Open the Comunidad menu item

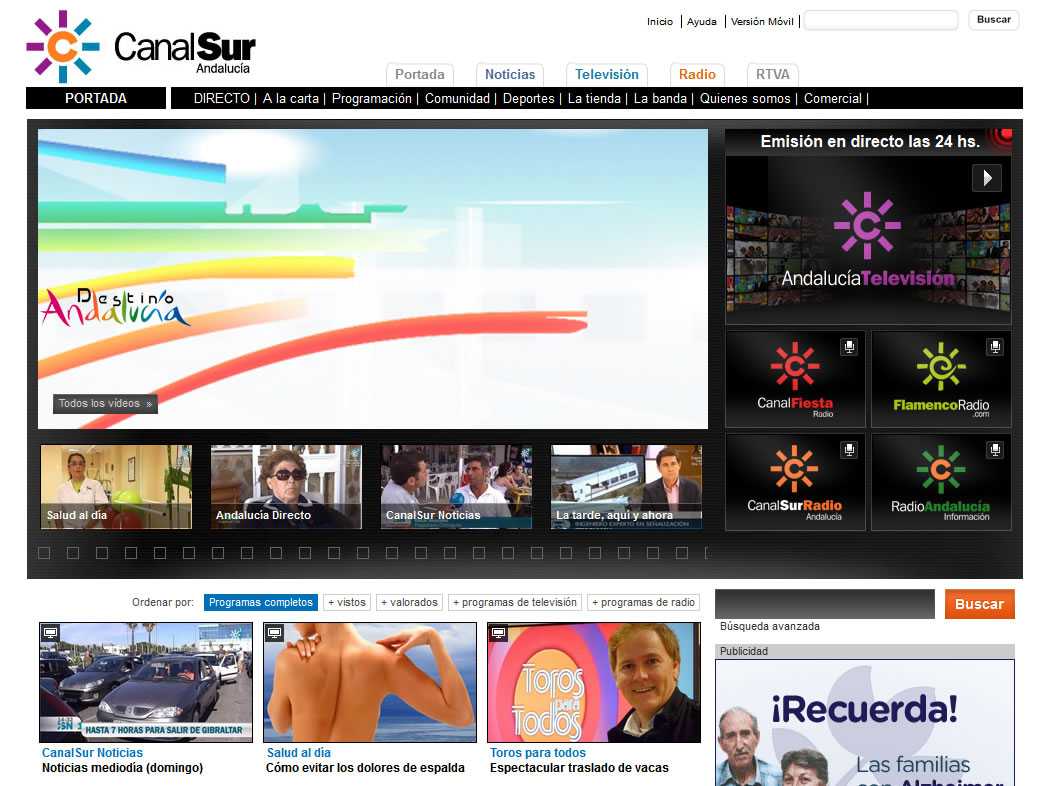457,98
